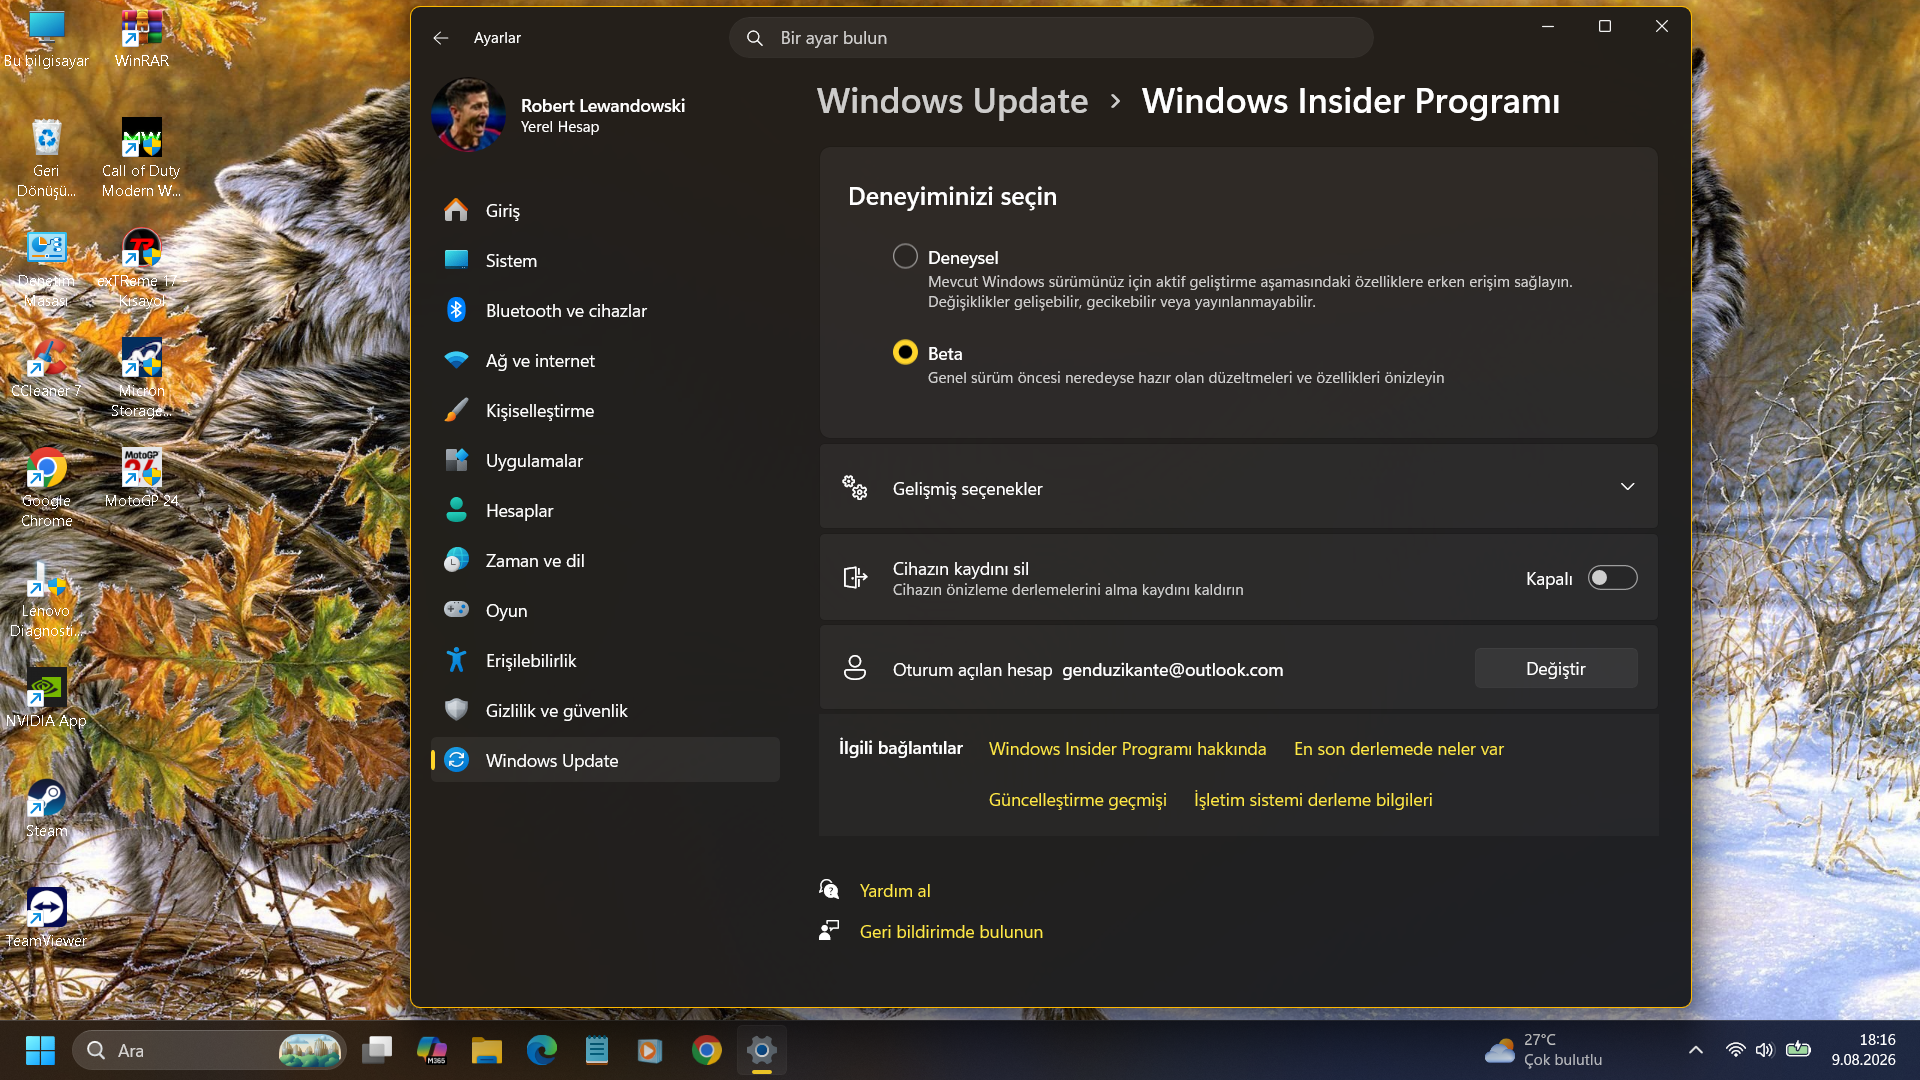This screenshot has width=1920, height=1080.
Task: Click the taskbar Ara search box
Action: (x=209, y=1050)
